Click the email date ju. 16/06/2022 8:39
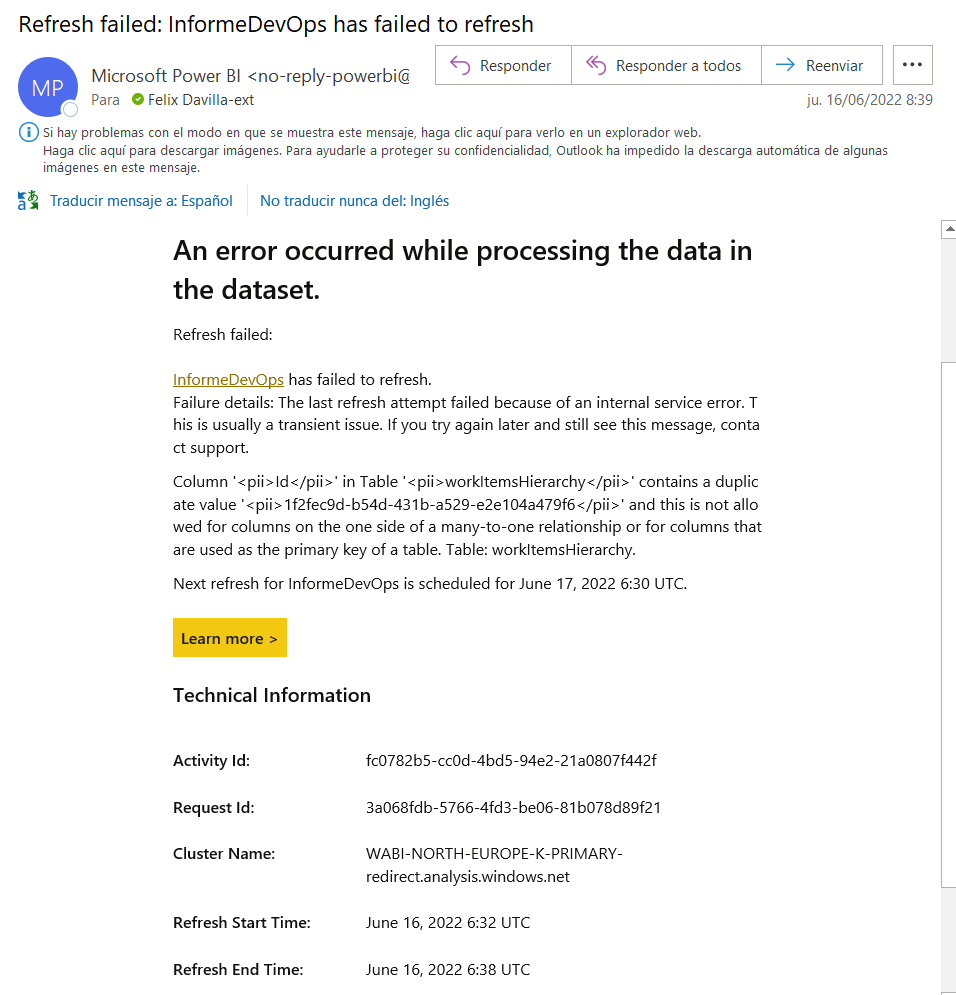The width and height of the screenshot is (956, 995). click(870, 100)
